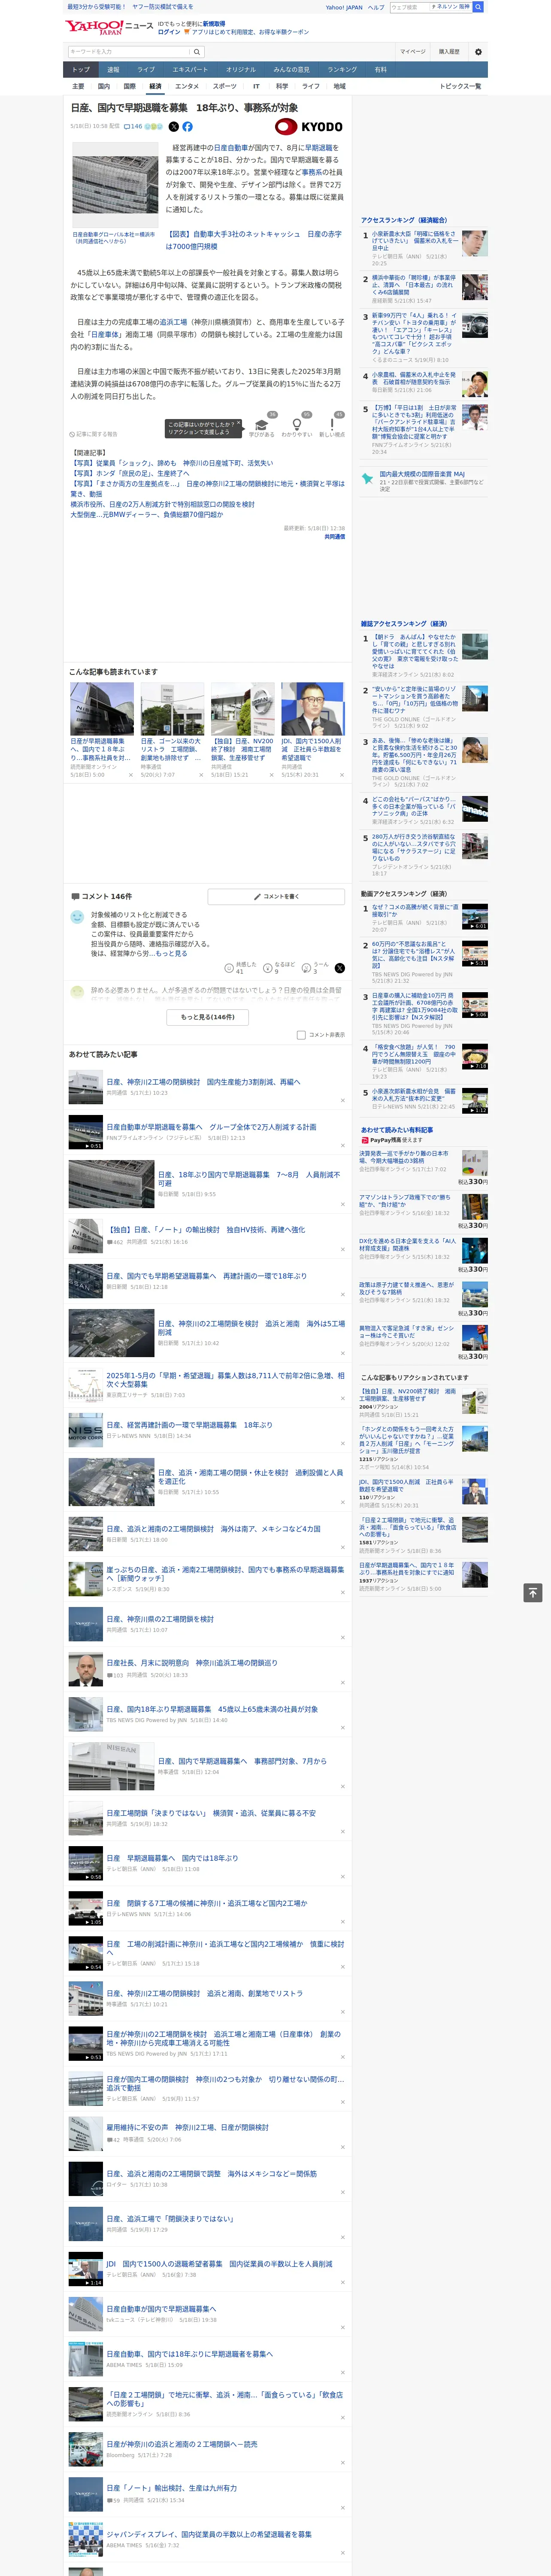Dismiss the 日産が早期退職募集へ recommended card
The image size is (551, 2576).
130,774
